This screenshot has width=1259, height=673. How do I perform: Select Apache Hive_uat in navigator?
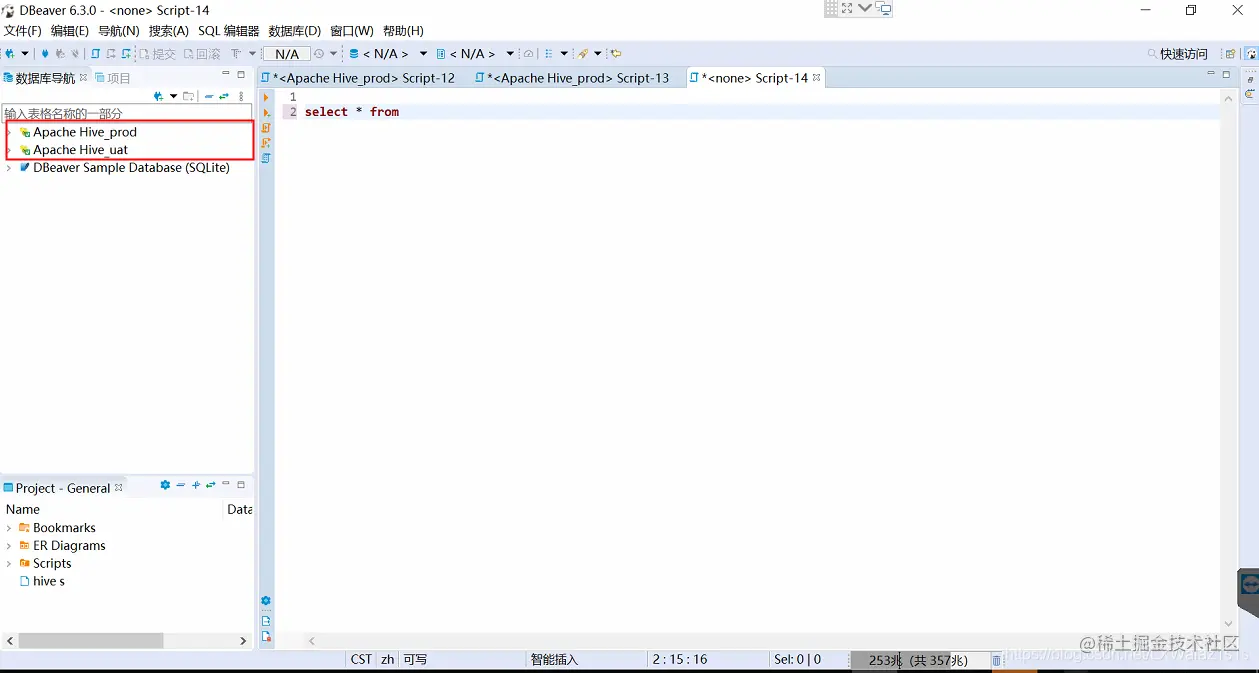pos(80,150)
